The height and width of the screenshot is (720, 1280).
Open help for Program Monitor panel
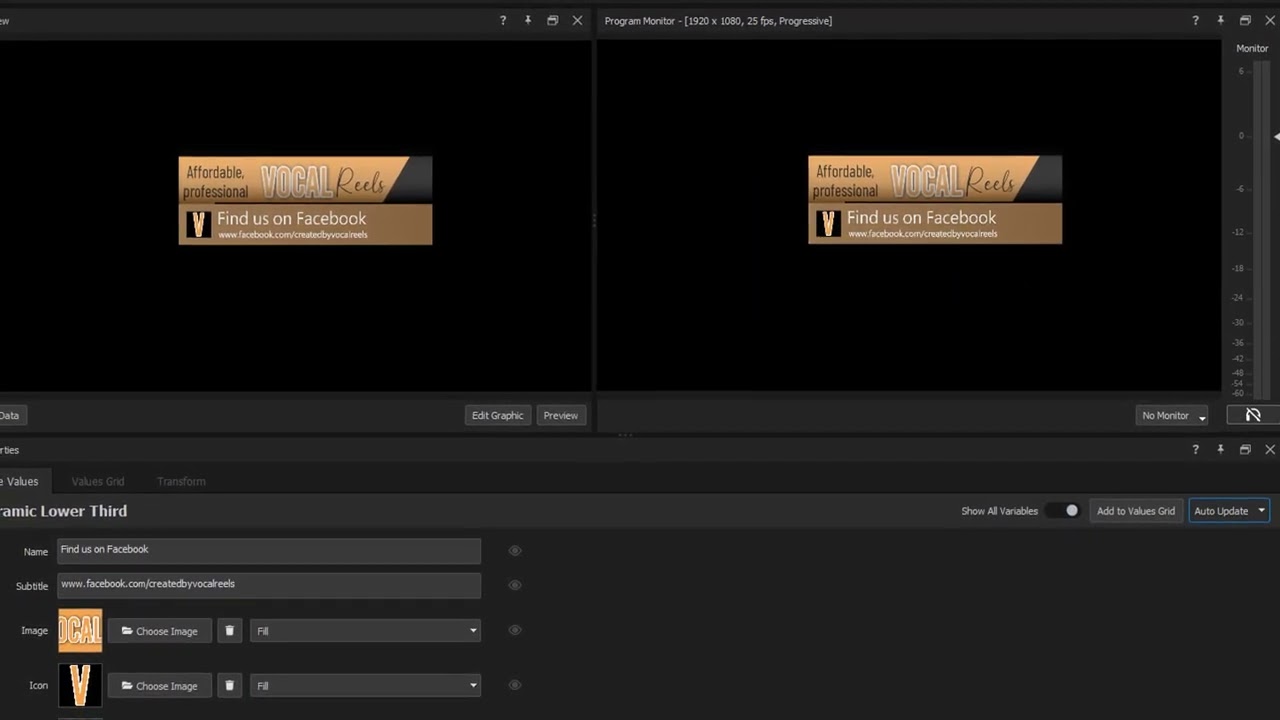[x=1195, y=20]
